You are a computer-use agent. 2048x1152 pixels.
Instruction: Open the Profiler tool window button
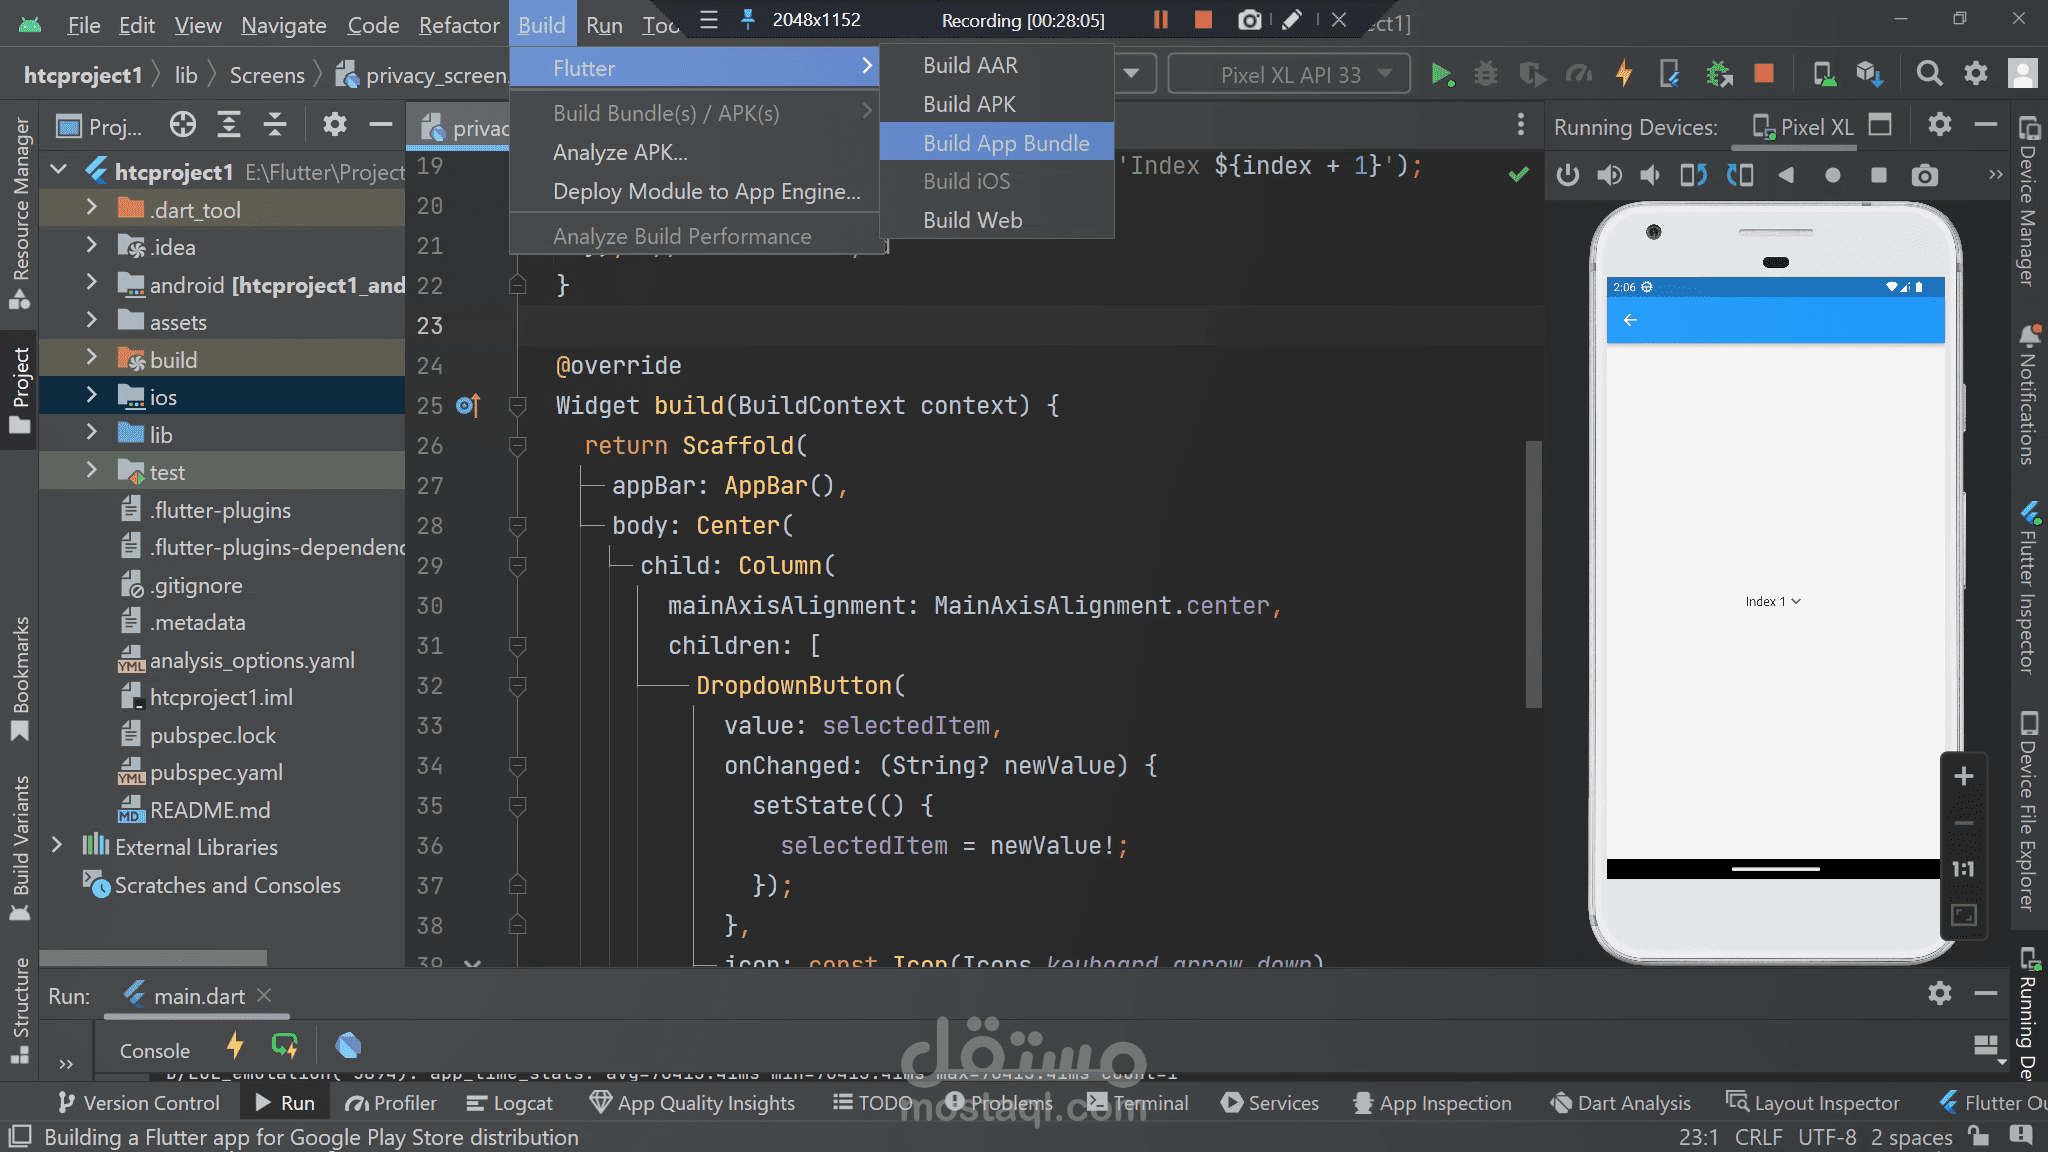391,1103
